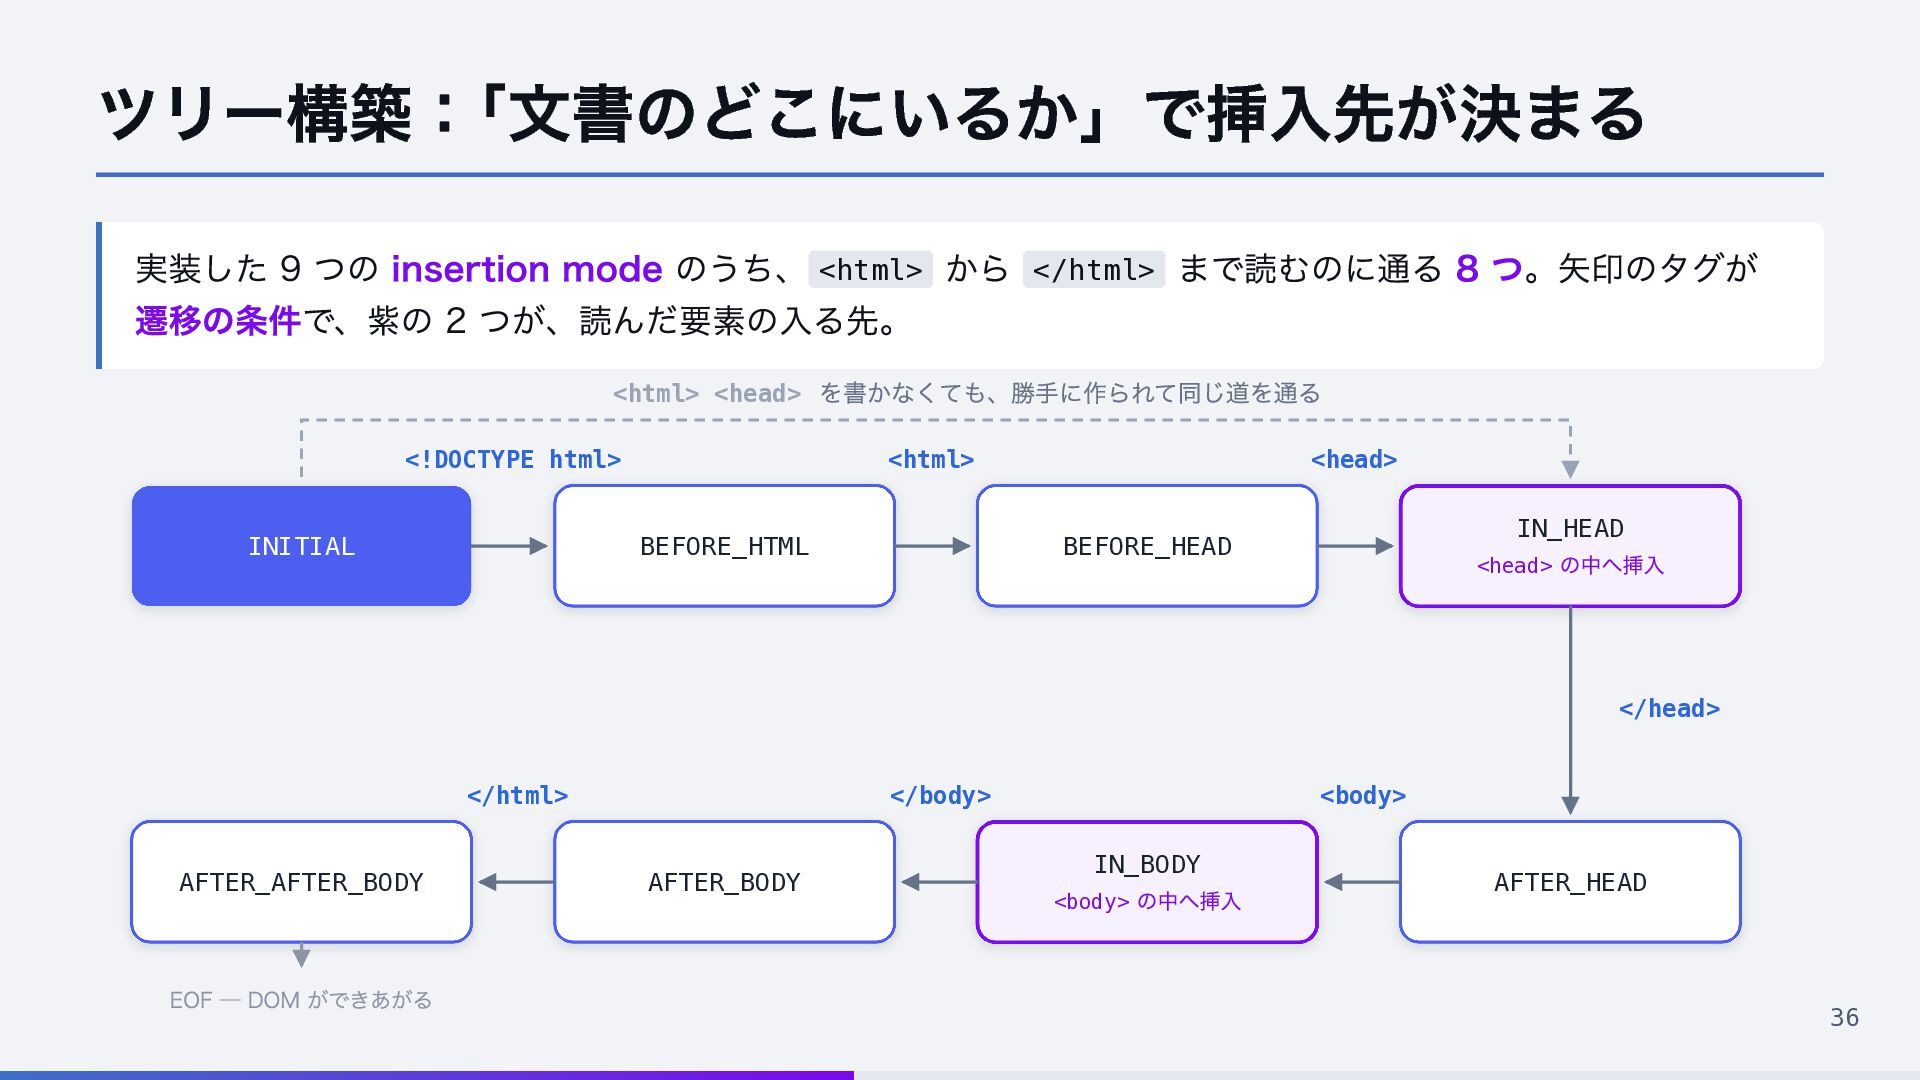The width and height of the screenshot is (1920, 1080).
Task: Click the </body> transition label
Action: point(940,796)
